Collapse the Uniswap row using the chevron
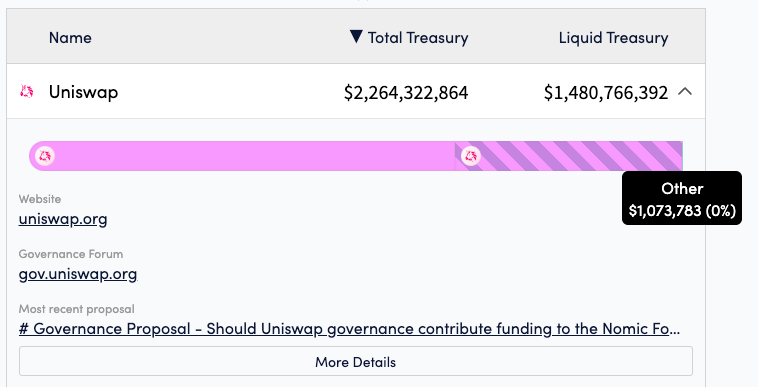 pyautogui.click(x=685, y=91)
